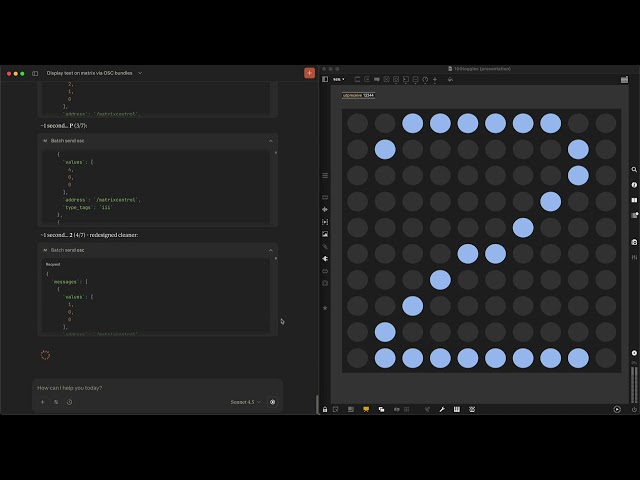
Task: Open the inspector info icon in Max right sidebar
Action: click(634, 185)
